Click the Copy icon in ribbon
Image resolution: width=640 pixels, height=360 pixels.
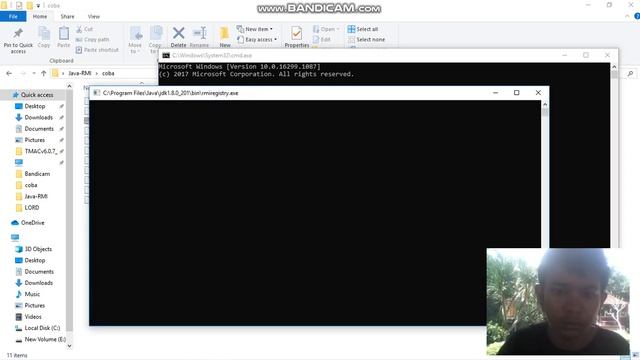click(x=44, y=33)
